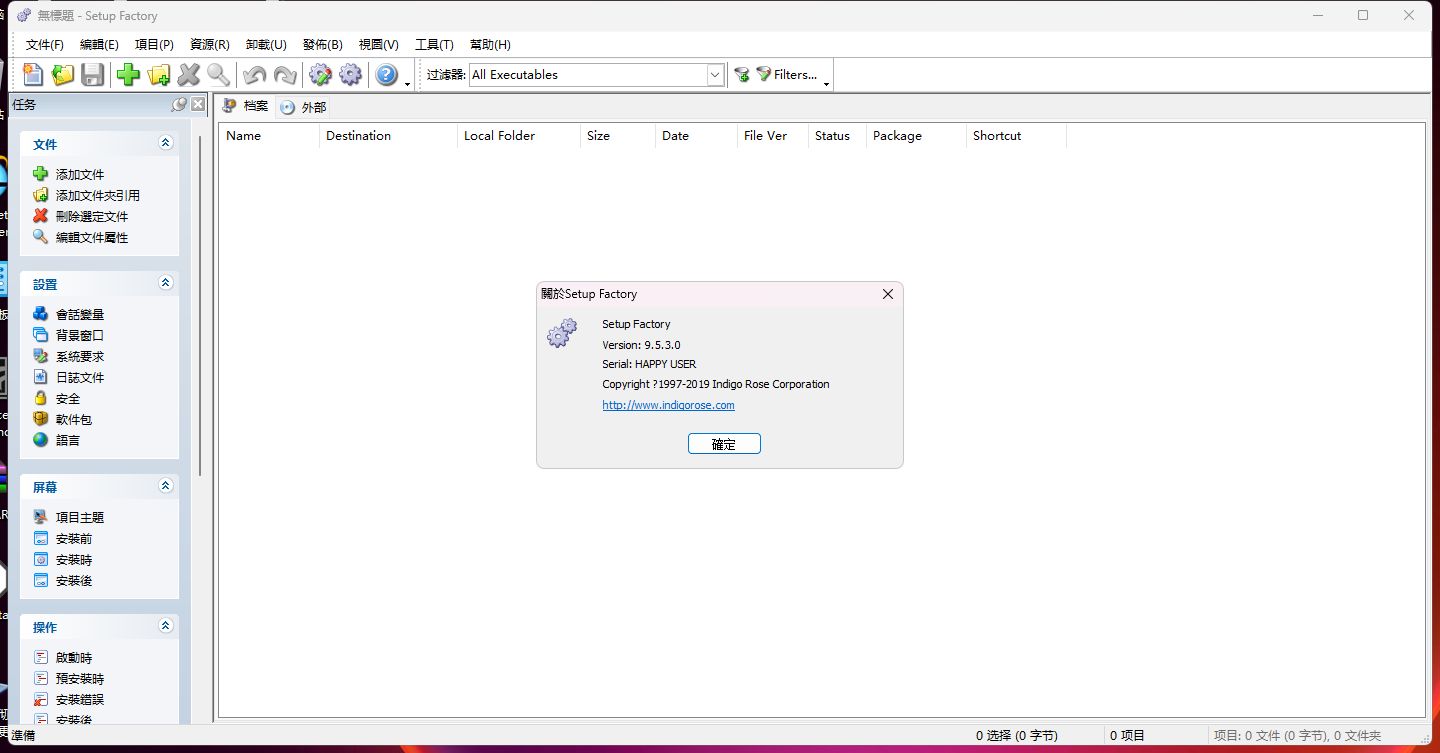Open the 工具(T) menu

[434, 45]
